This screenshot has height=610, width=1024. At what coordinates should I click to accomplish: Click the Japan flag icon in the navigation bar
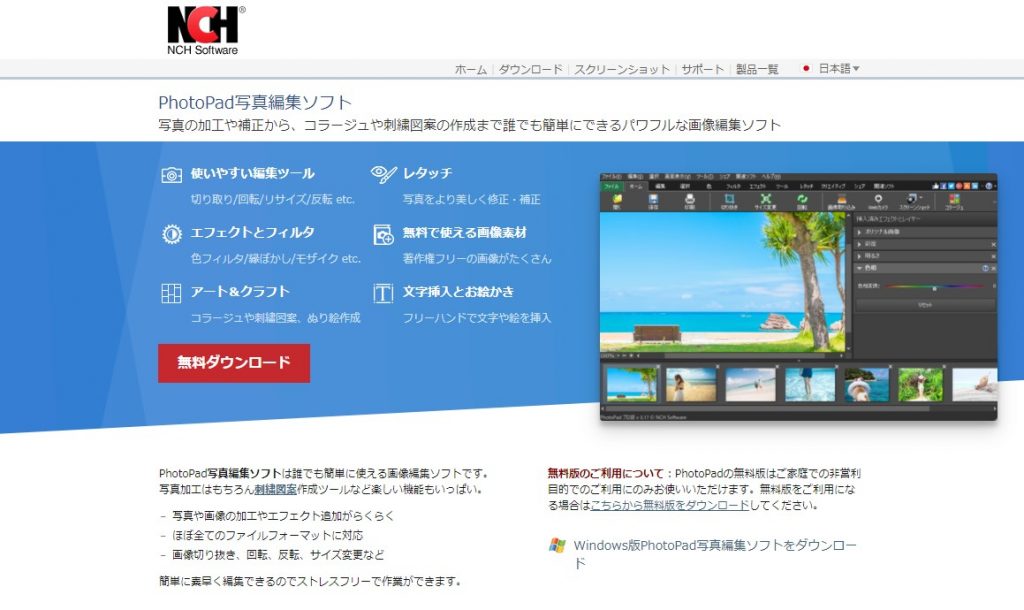click(806, 68)
